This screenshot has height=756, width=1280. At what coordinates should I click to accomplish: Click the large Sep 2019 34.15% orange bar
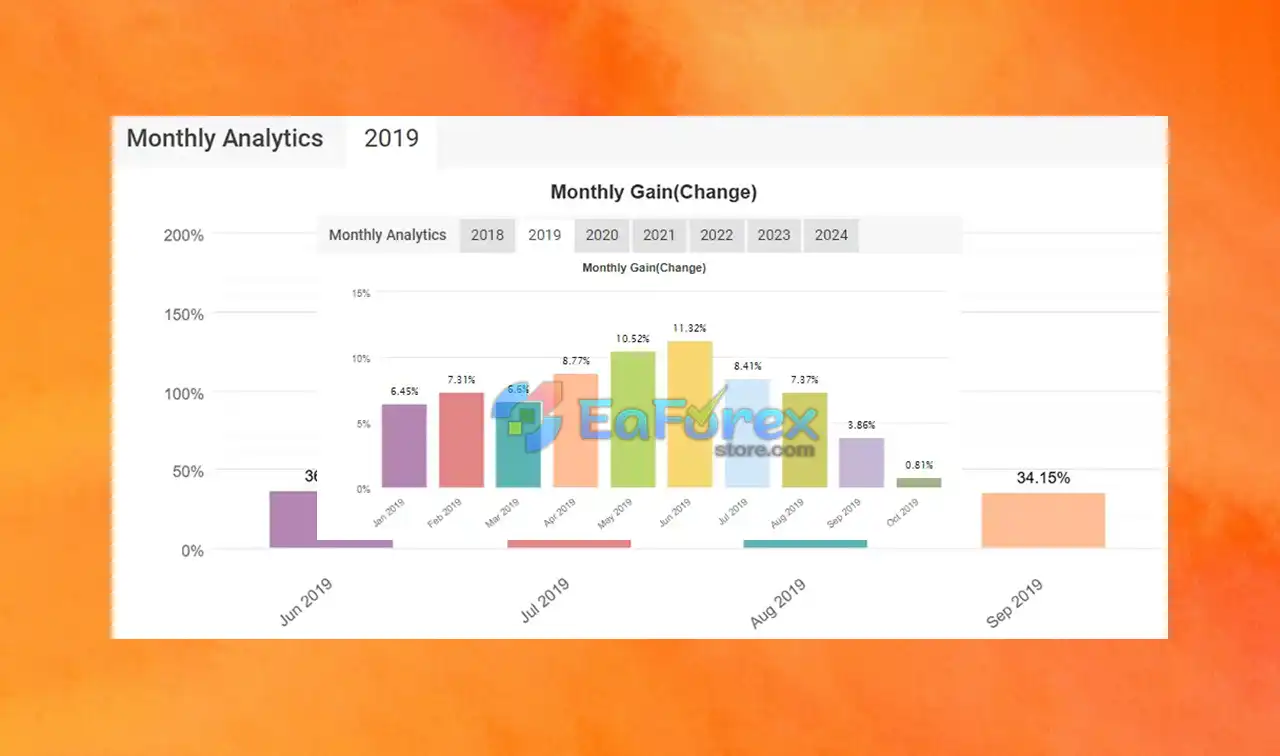1043,520
